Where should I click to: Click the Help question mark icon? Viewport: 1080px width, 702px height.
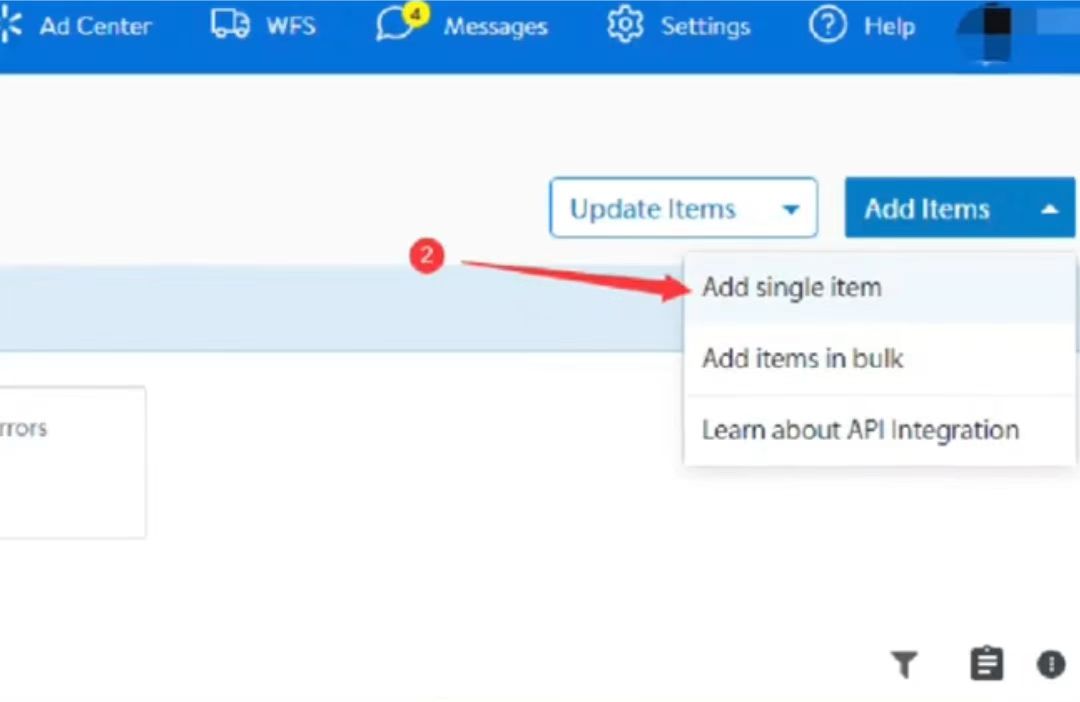pyautogui.click(x=827, y=25)
